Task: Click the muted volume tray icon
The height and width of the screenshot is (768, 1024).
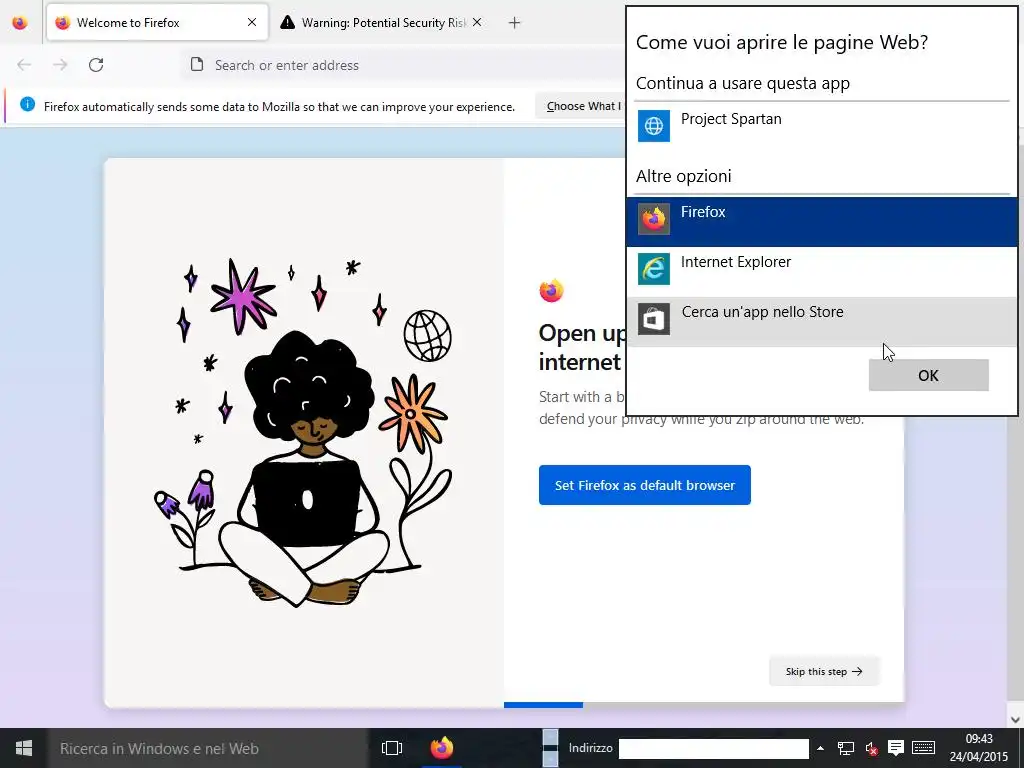Action: (x=871, y=748)
